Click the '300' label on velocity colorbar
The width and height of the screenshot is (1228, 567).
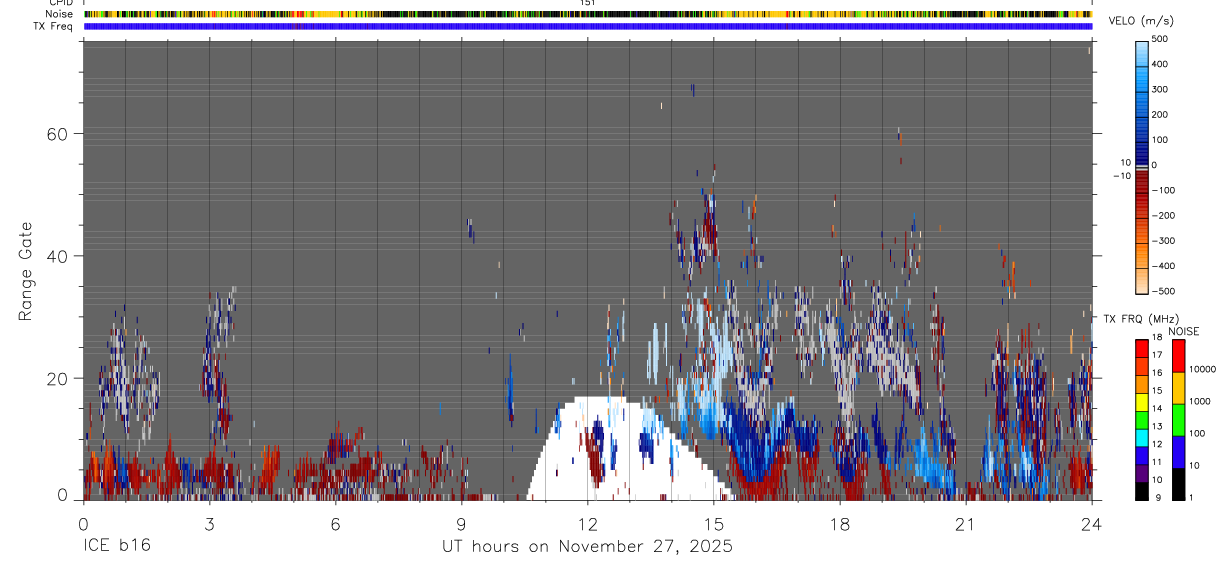coord(1160,89)
